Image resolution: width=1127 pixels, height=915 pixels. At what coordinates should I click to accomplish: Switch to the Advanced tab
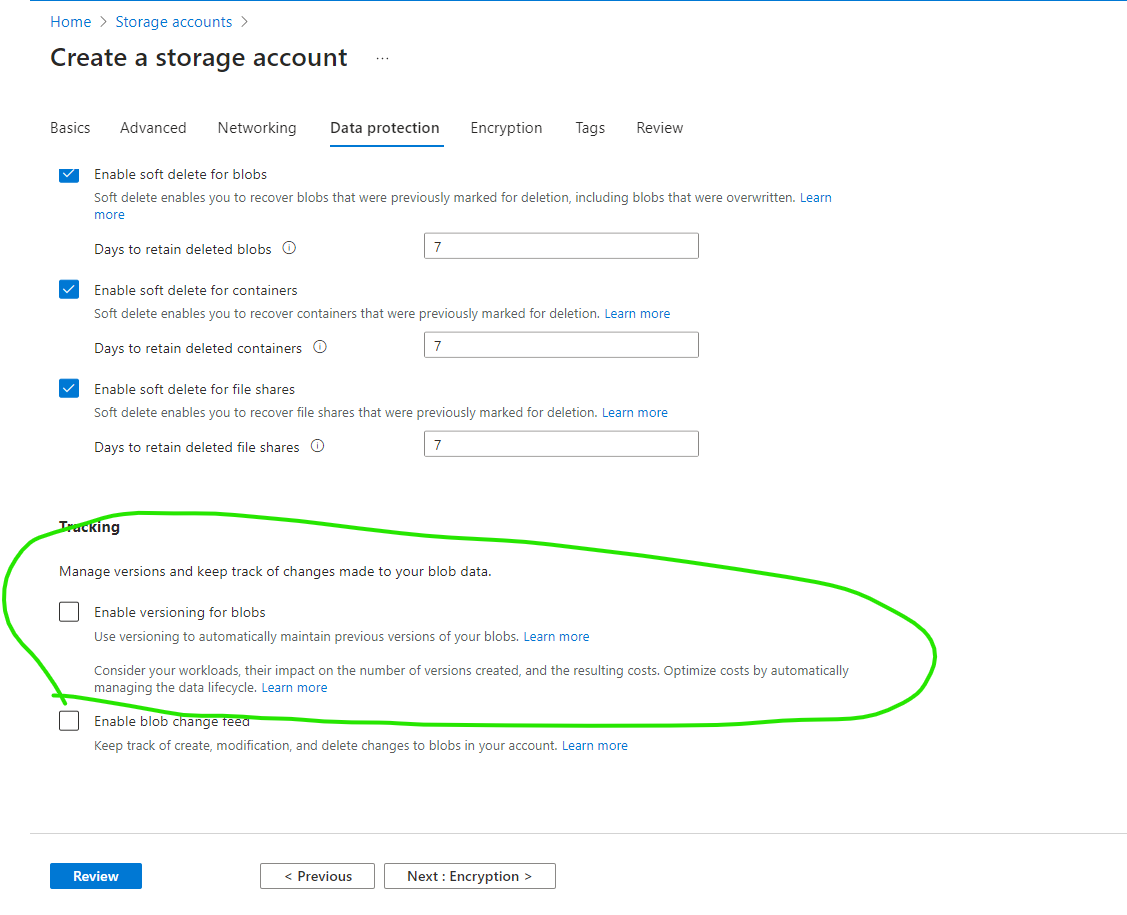pos(153,128)
